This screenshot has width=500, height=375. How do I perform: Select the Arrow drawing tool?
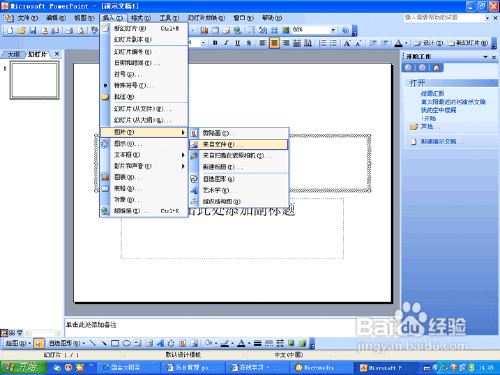[104, 343]
